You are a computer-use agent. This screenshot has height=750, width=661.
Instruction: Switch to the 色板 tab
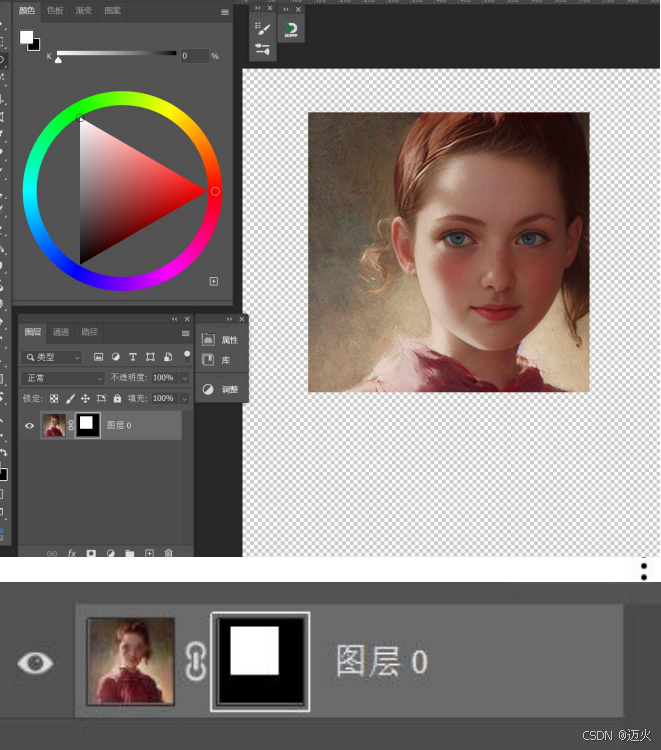pyautogui.click(x=55, y=11)
